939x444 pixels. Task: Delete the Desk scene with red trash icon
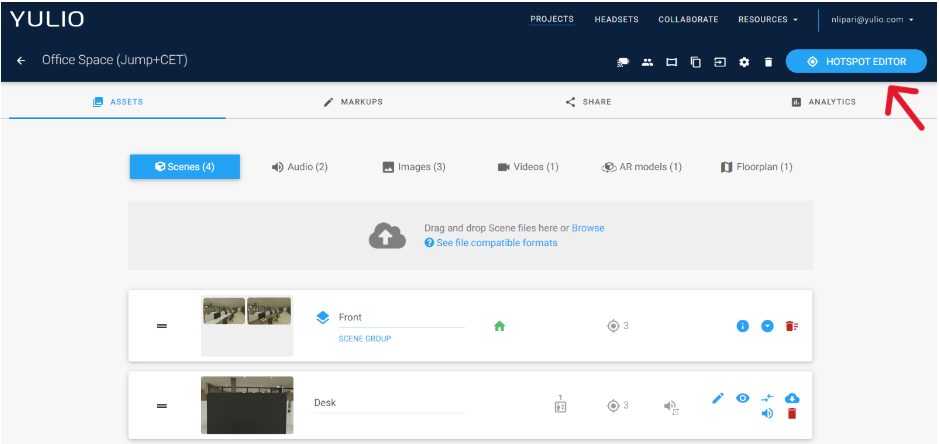[x=792, y=414]
